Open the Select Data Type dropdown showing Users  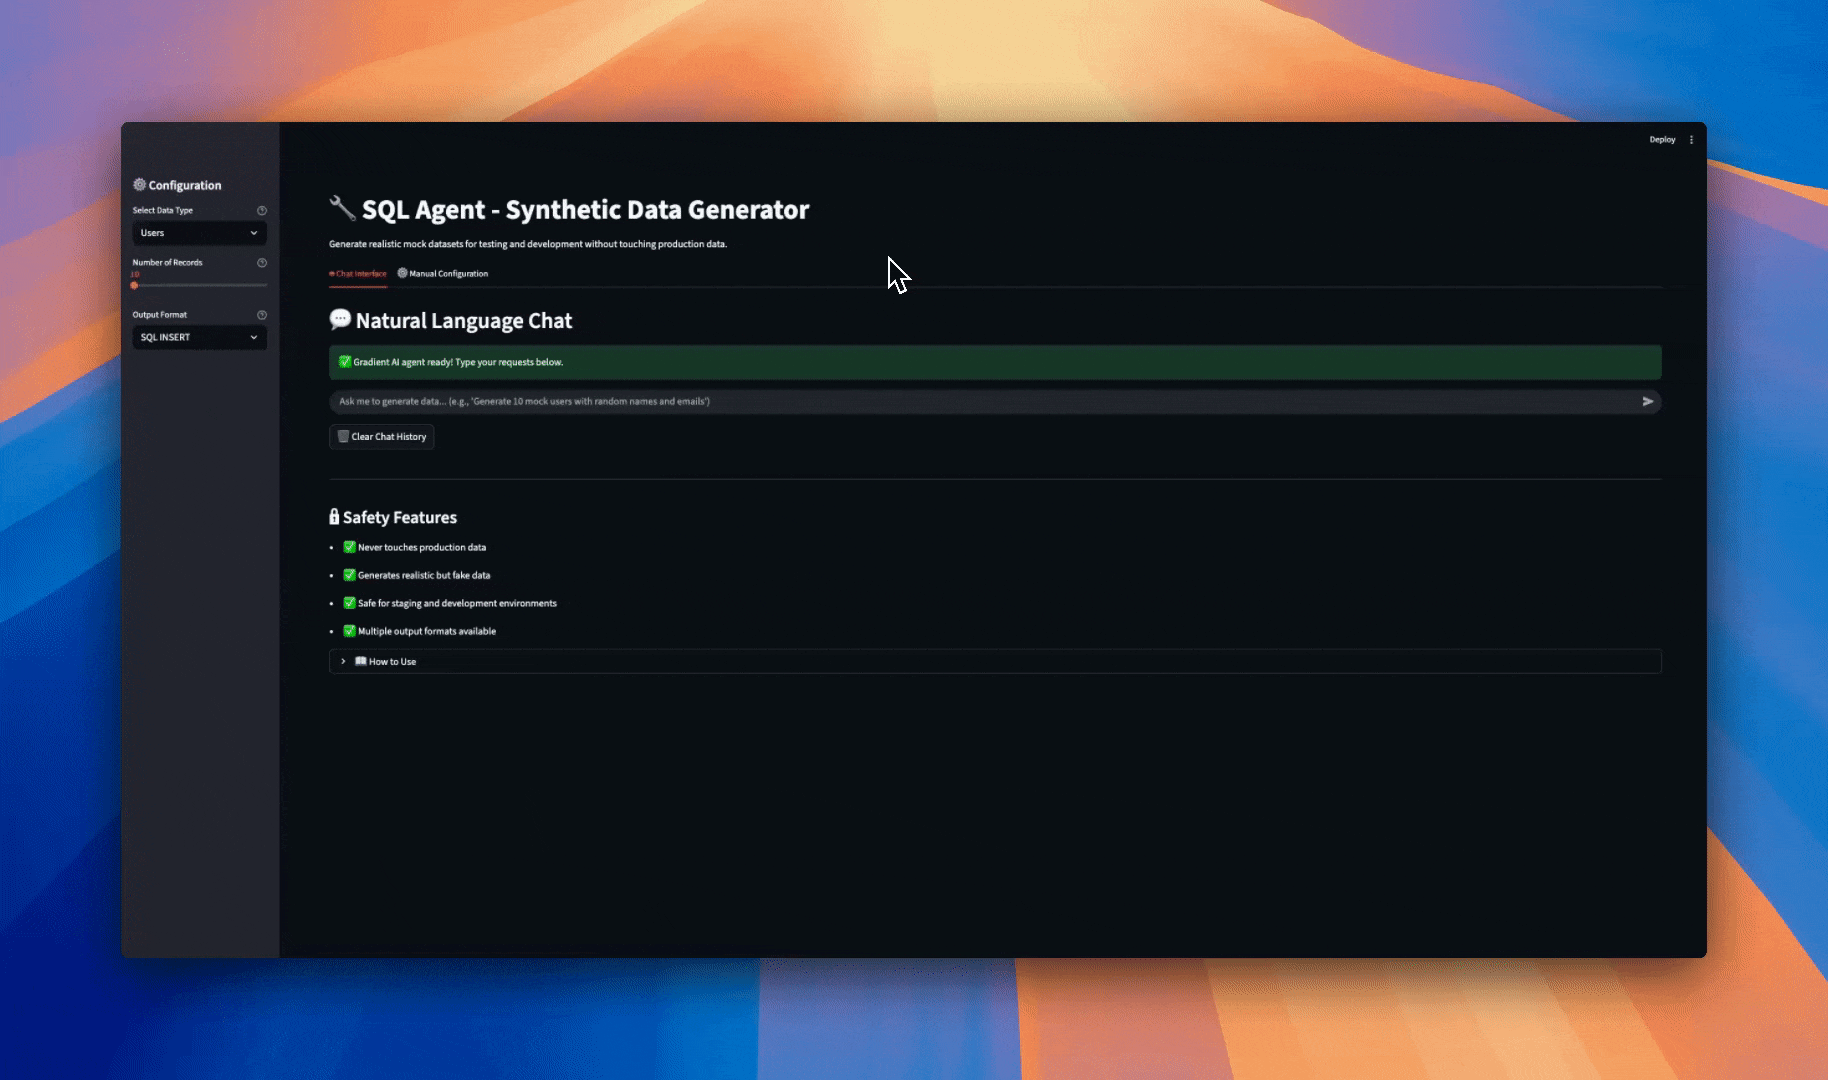(199, 233)
